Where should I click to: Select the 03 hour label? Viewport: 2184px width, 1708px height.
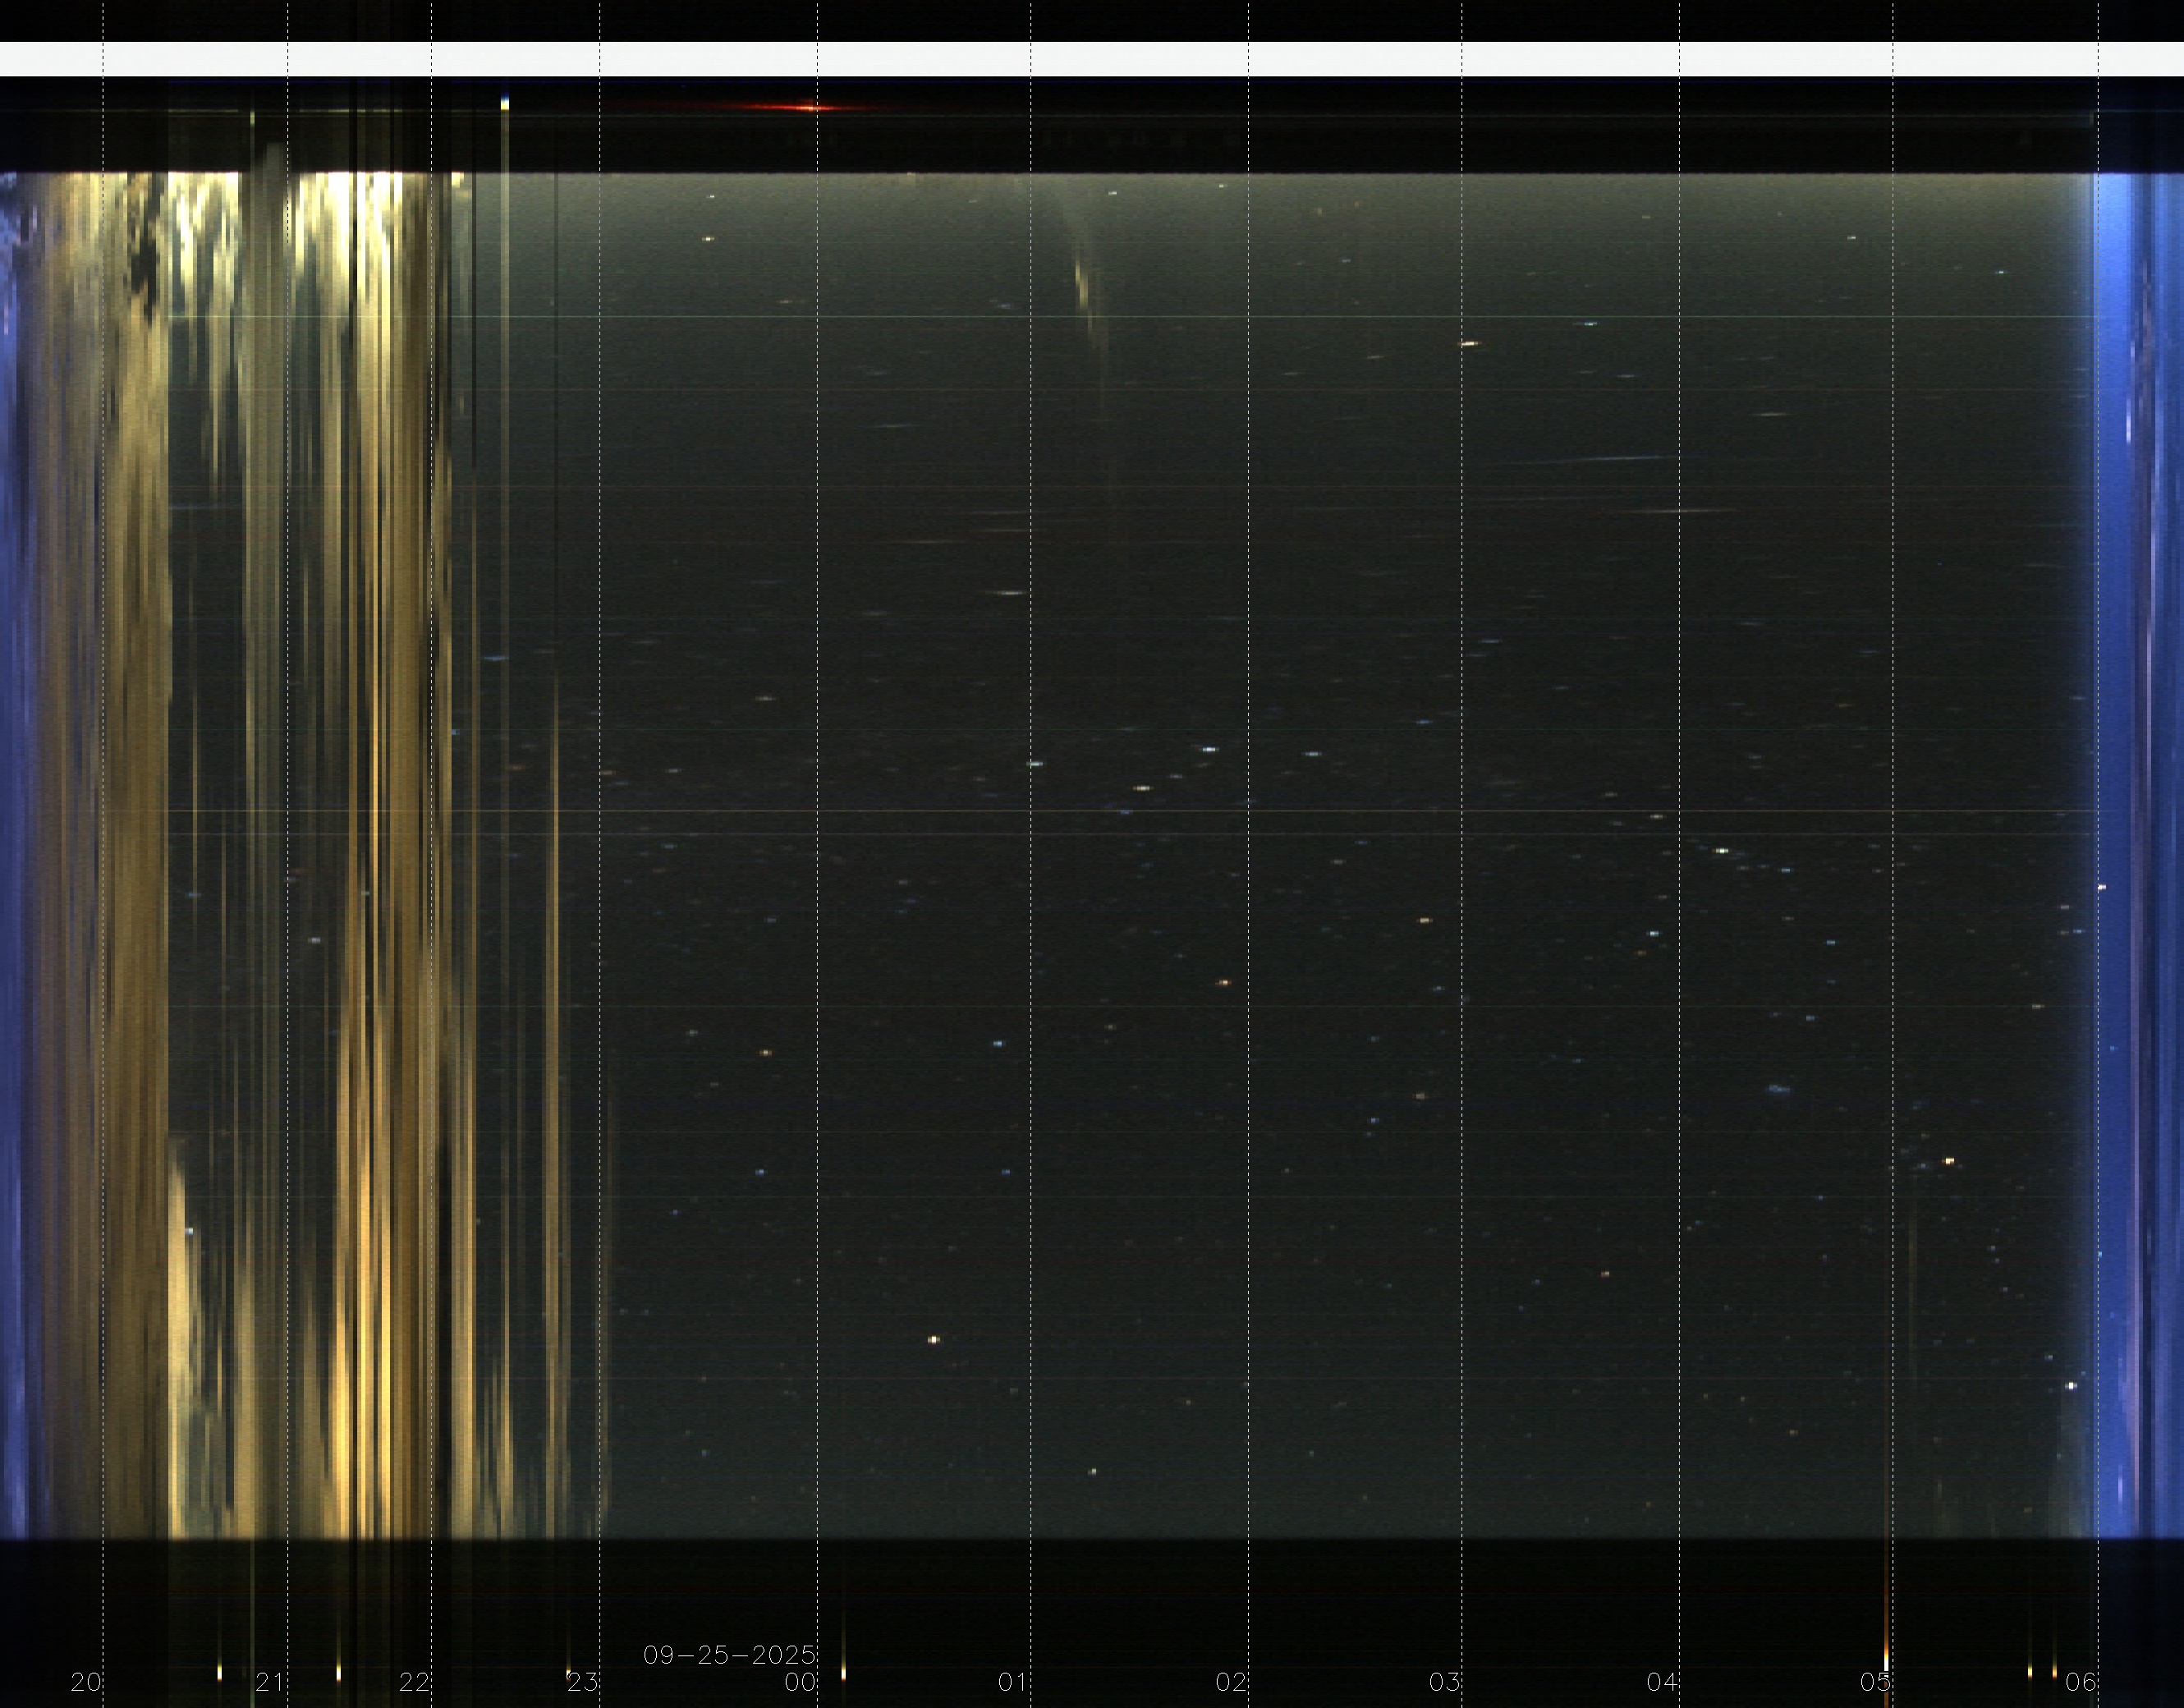point(1445,1682)
